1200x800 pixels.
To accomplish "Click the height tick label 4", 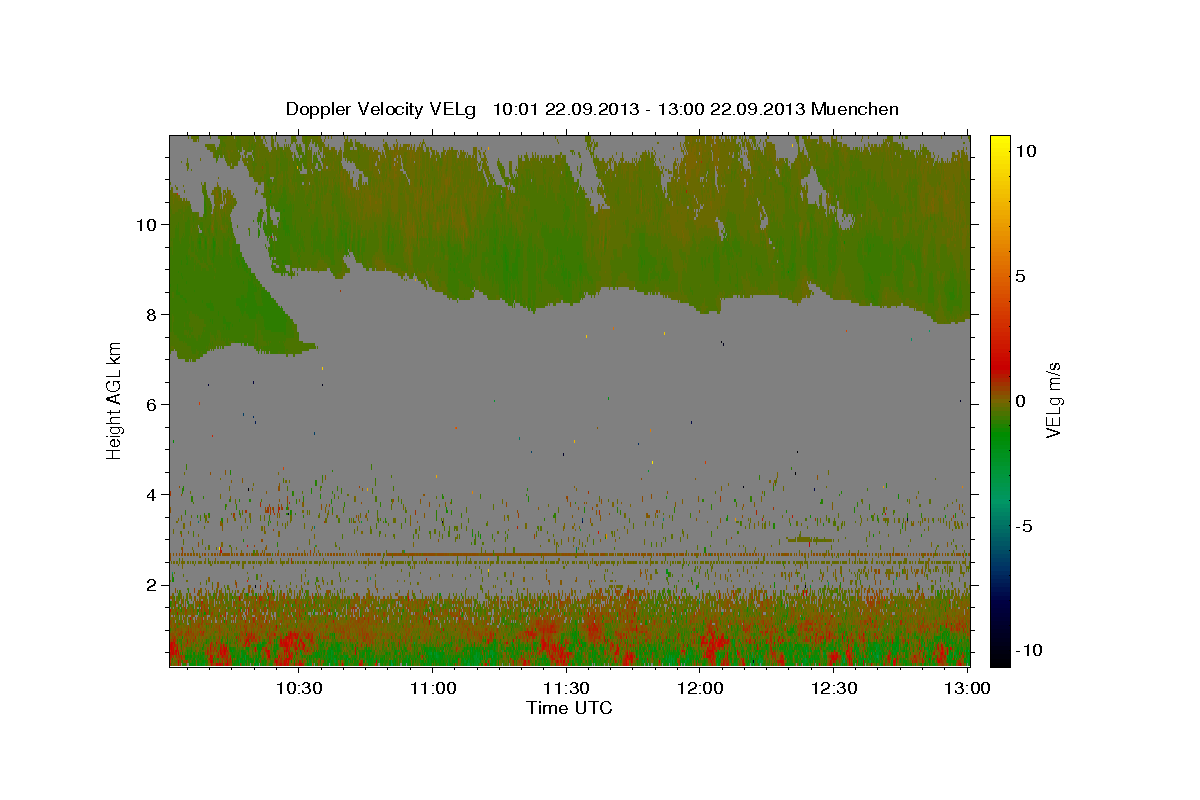I will (x=153, y=495).
